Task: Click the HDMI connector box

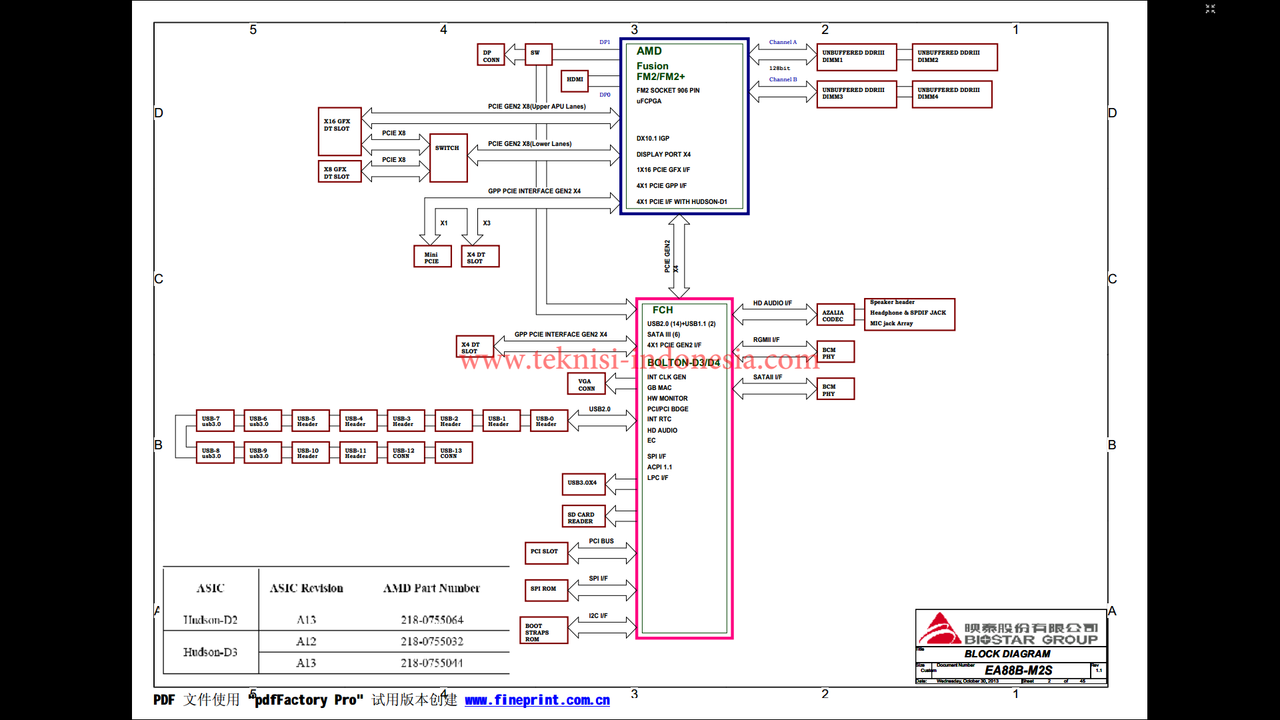Action: [x=575, y=80]
